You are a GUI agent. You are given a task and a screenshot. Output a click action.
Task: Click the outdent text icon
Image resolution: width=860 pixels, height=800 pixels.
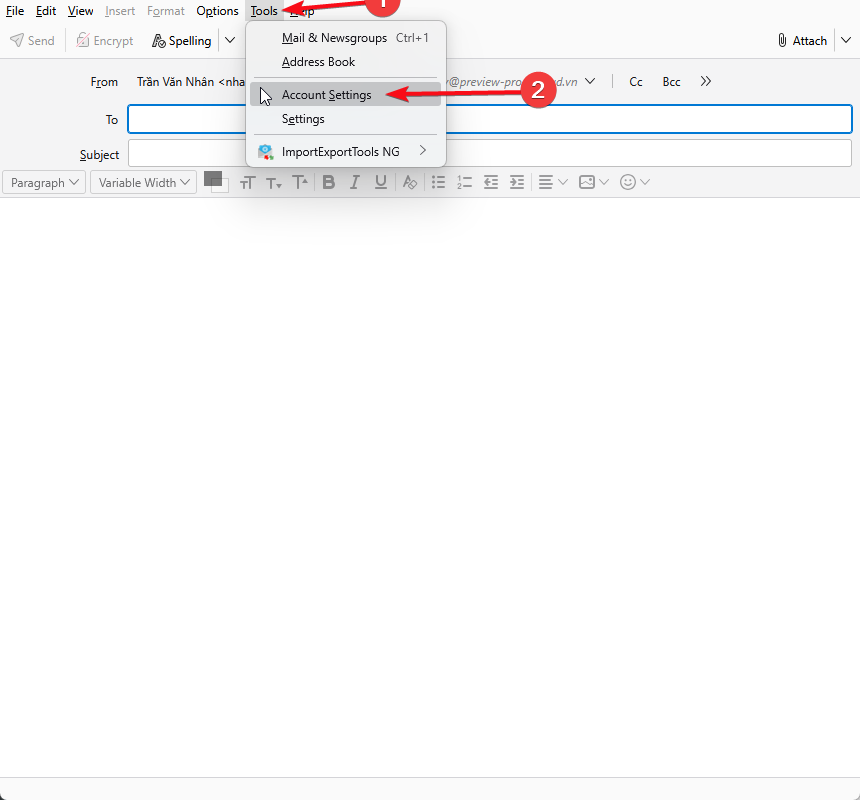pos(491,182)
